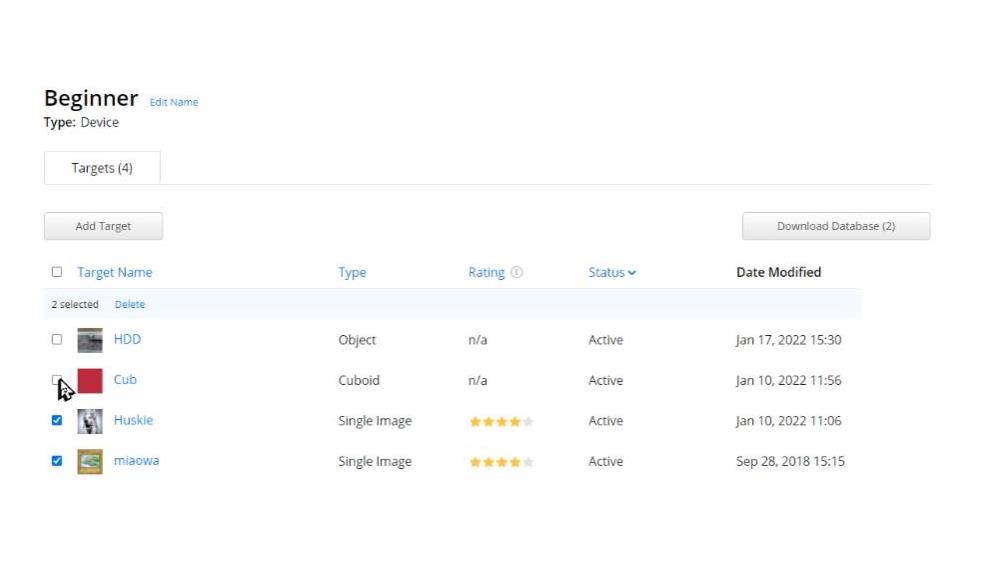Delete the selected targets
The width and height of the screenshot is (1000, 562).
(130, 304)
